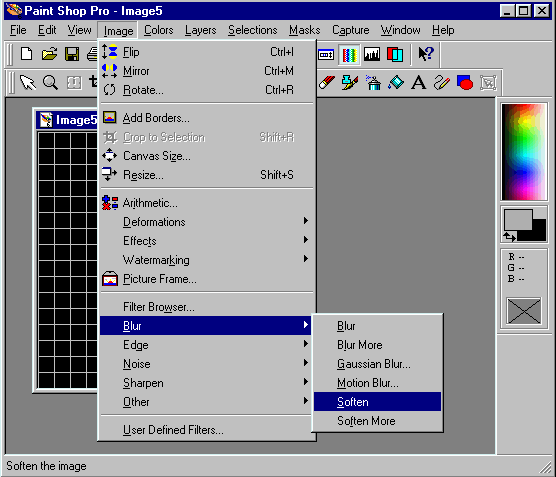Image resolution: width=556 pixels, height=477 pixels.
Task: Click the Flip menu item
Action: pos(207,52)
